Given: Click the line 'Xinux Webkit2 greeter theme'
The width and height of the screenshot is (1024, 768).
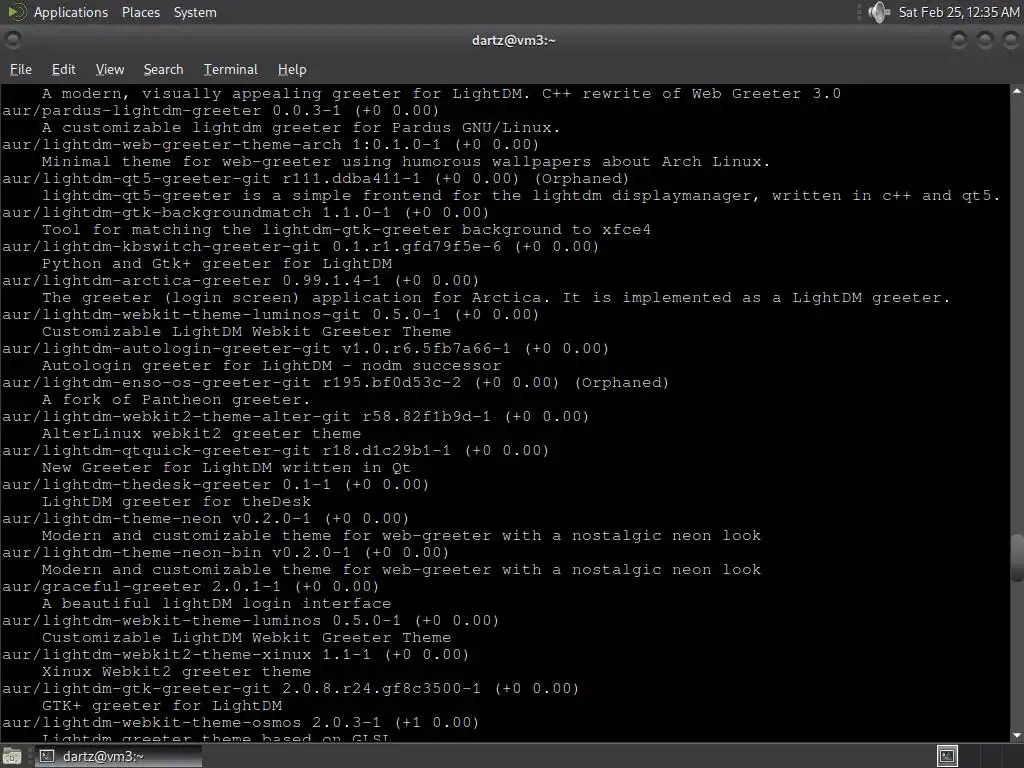Looking at the screenshot, I should pos(176,671).
